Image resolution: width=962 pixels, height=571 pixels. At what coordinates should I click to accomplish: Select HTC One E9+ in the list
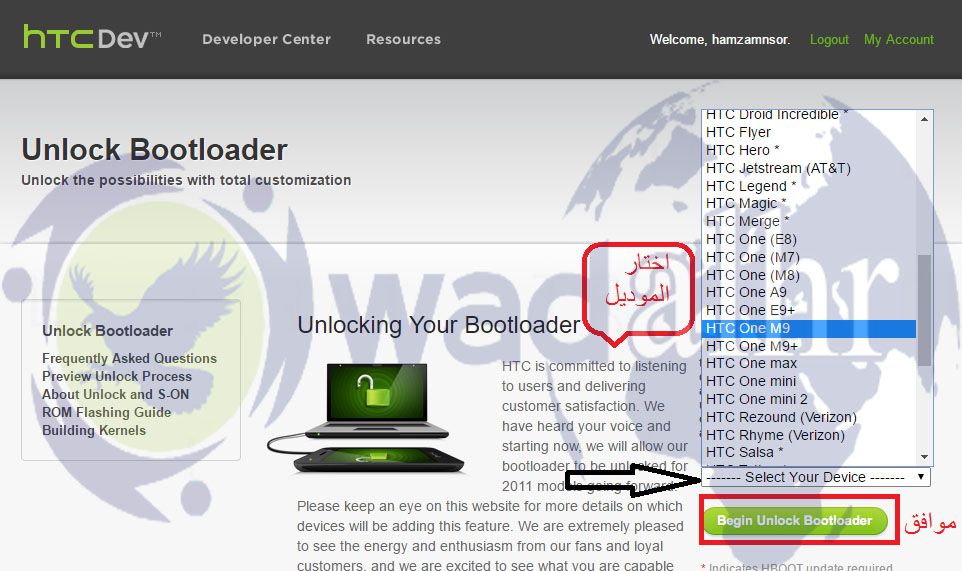tap(809, 310)
